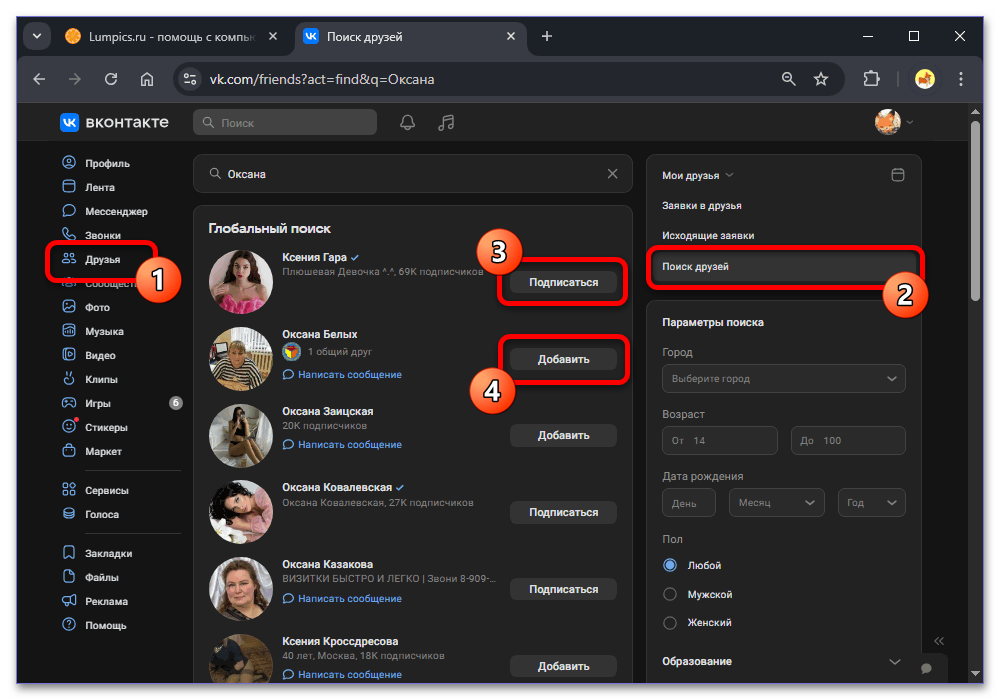Open Реклама ads section
Image resolution: width=1000 pixels, height=700 pixels.
coord(95,601)
